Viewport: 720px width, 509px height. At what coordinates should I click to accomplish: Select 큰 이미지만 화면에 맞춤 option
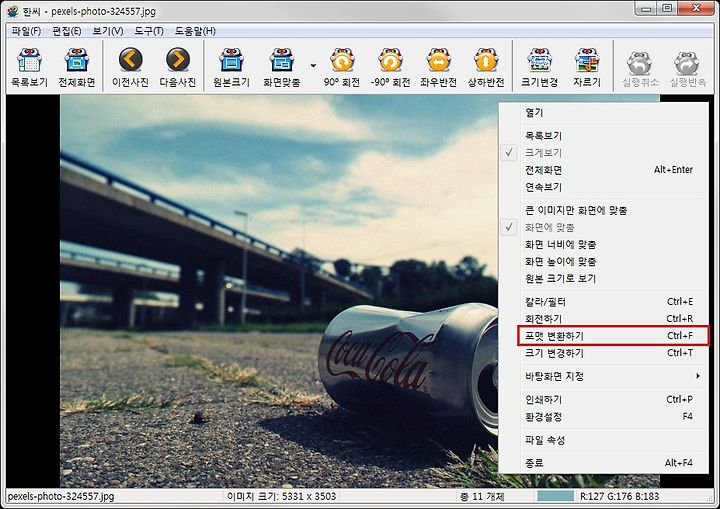click(x=604, y=210)
